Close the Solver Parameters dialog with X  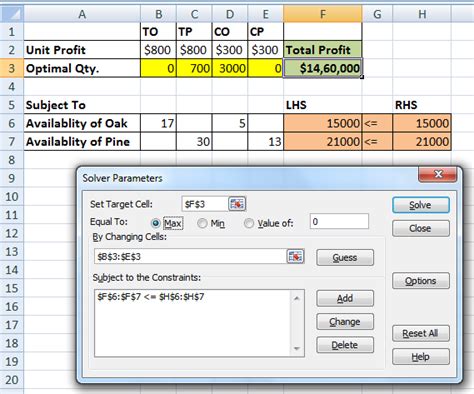pos(438,174)
